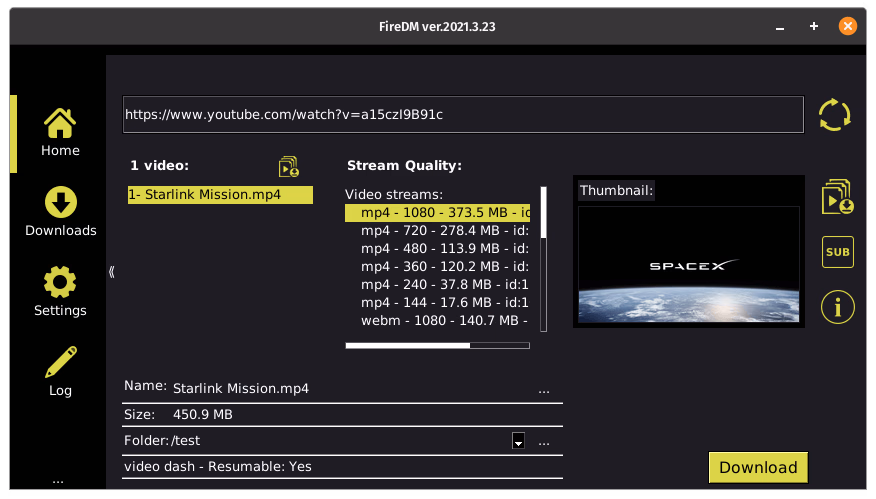The image size is (876, 499).
Task: Click the YouTube URL input field
Action: [x=463, y=115]
